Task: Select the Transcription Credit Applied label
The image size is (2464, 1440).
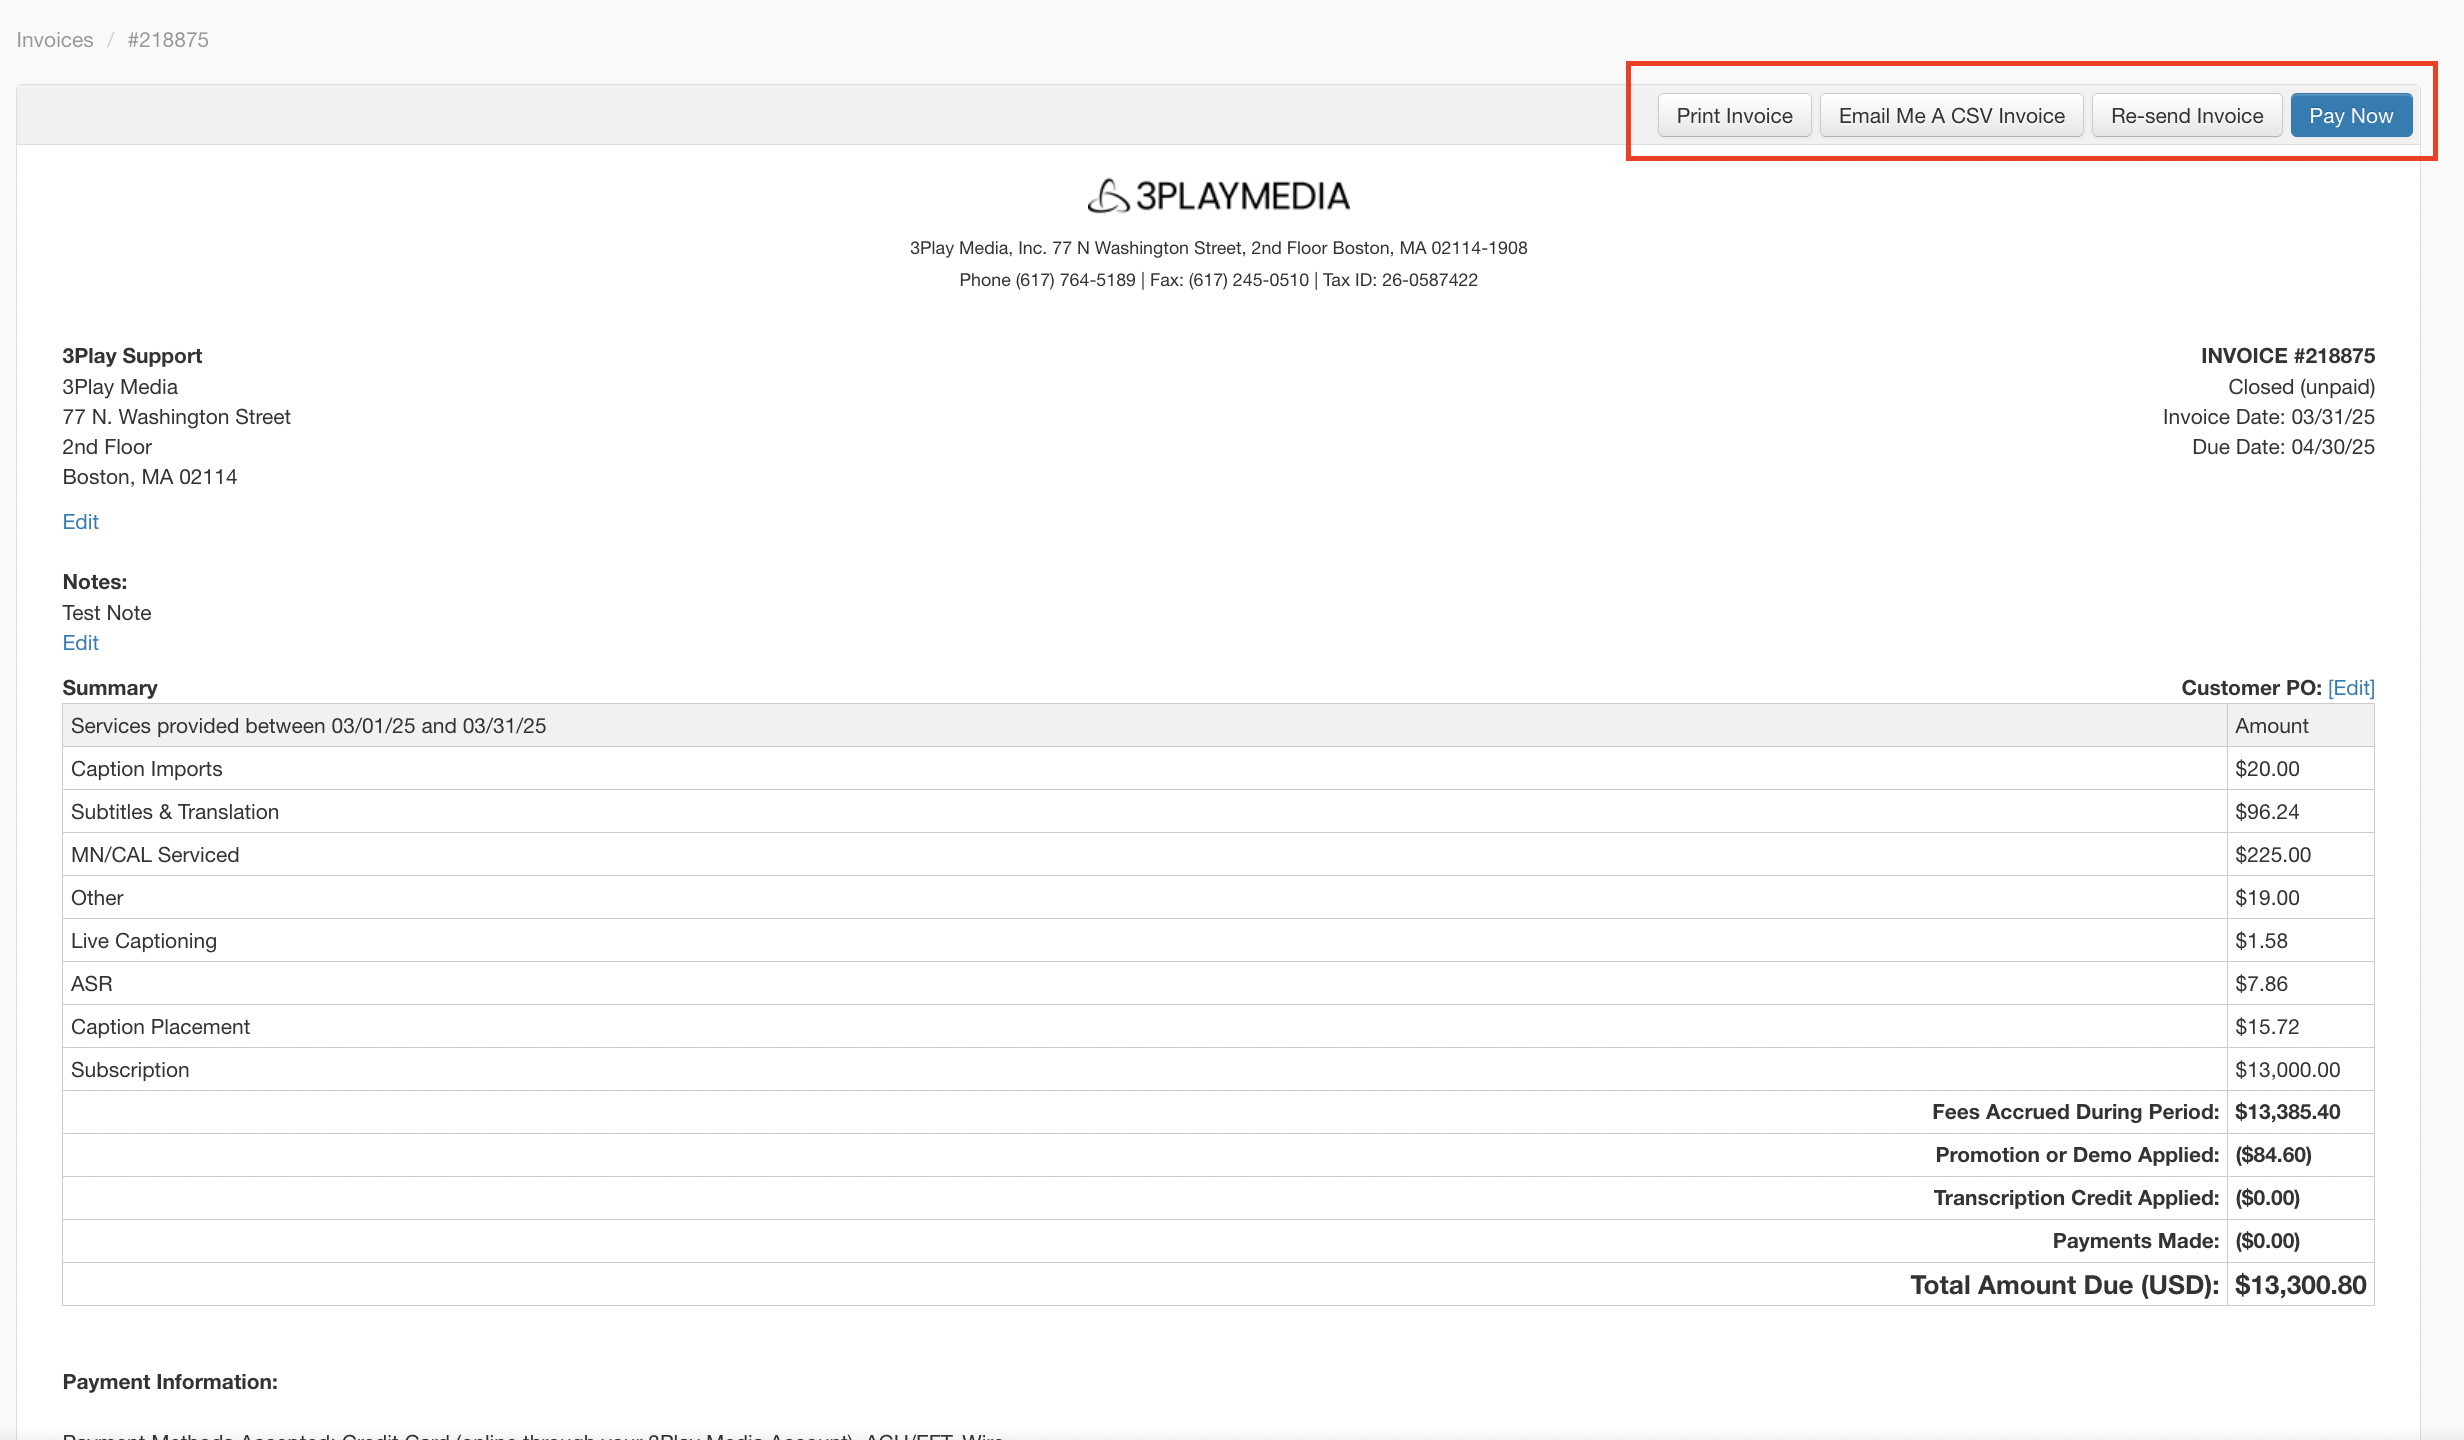Action: [x=2076, y=1198]
